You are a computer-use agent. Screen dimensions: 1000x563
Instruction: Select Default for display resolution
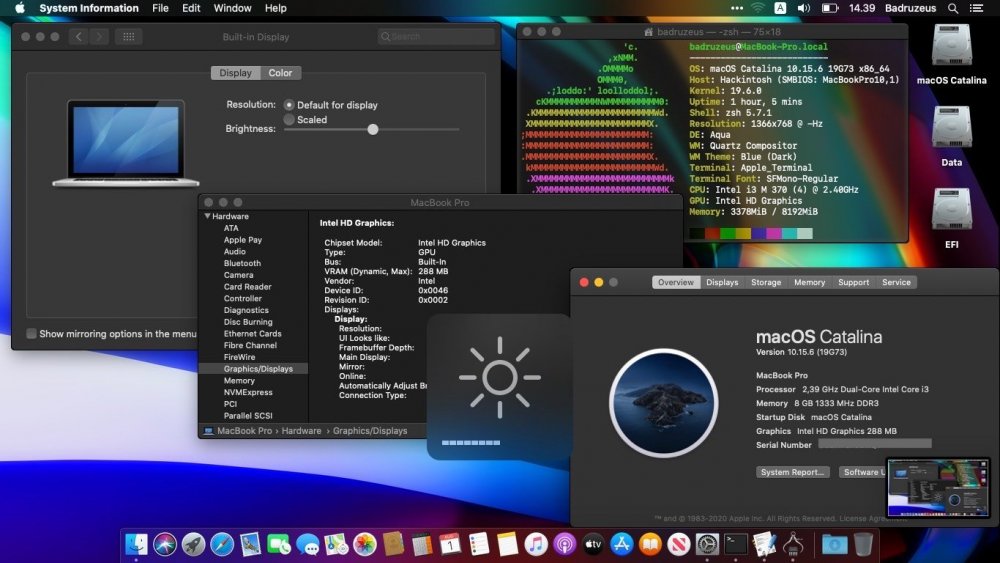pyautogui.click(x=289, y=105)
